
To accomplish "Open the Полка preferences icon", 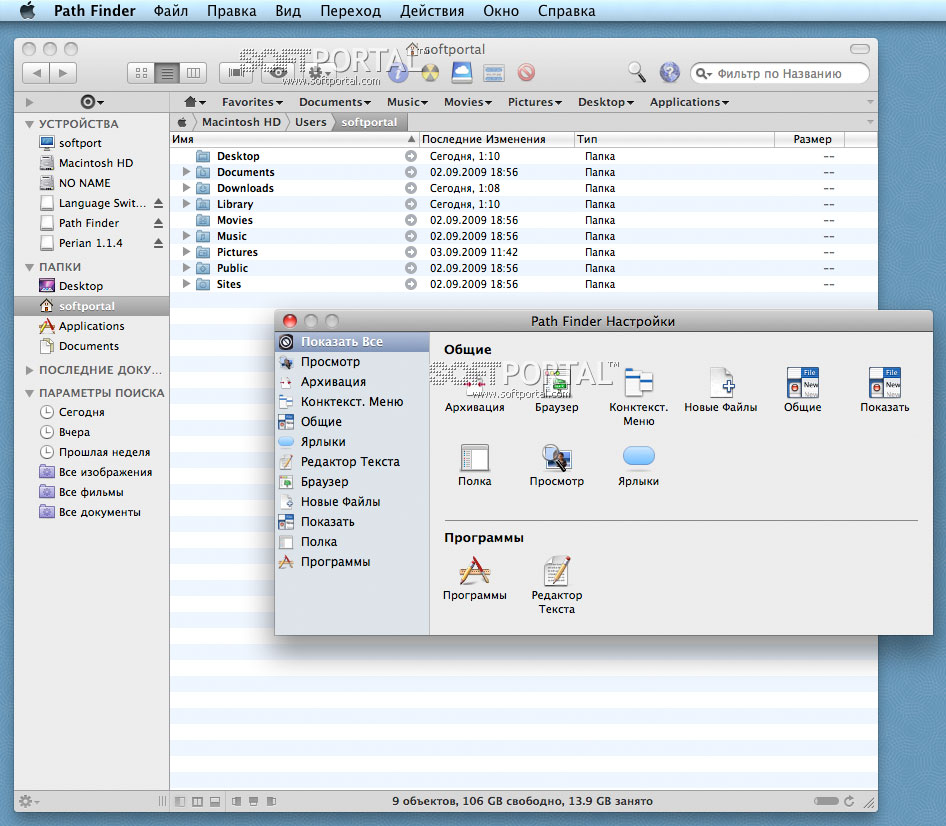I will click(474, 458).
